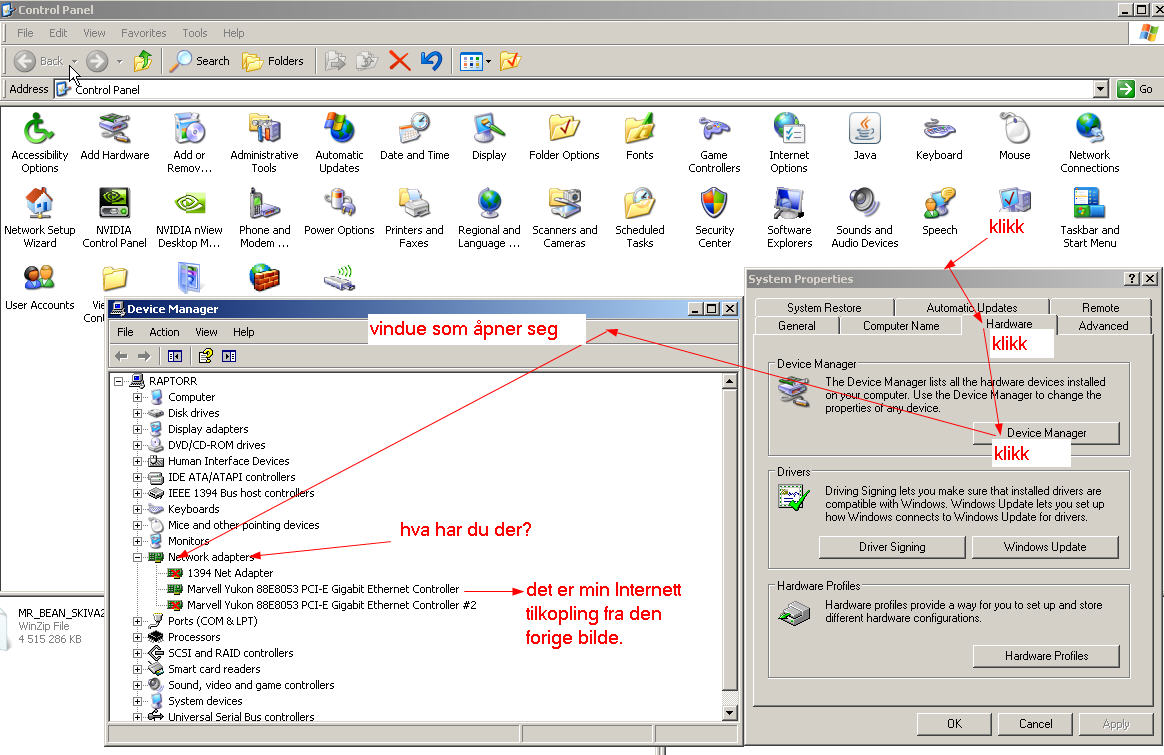Click the blue Undo toolbar icon
The width and height of the screenshot is (1164, 755).
click(431, 61)
